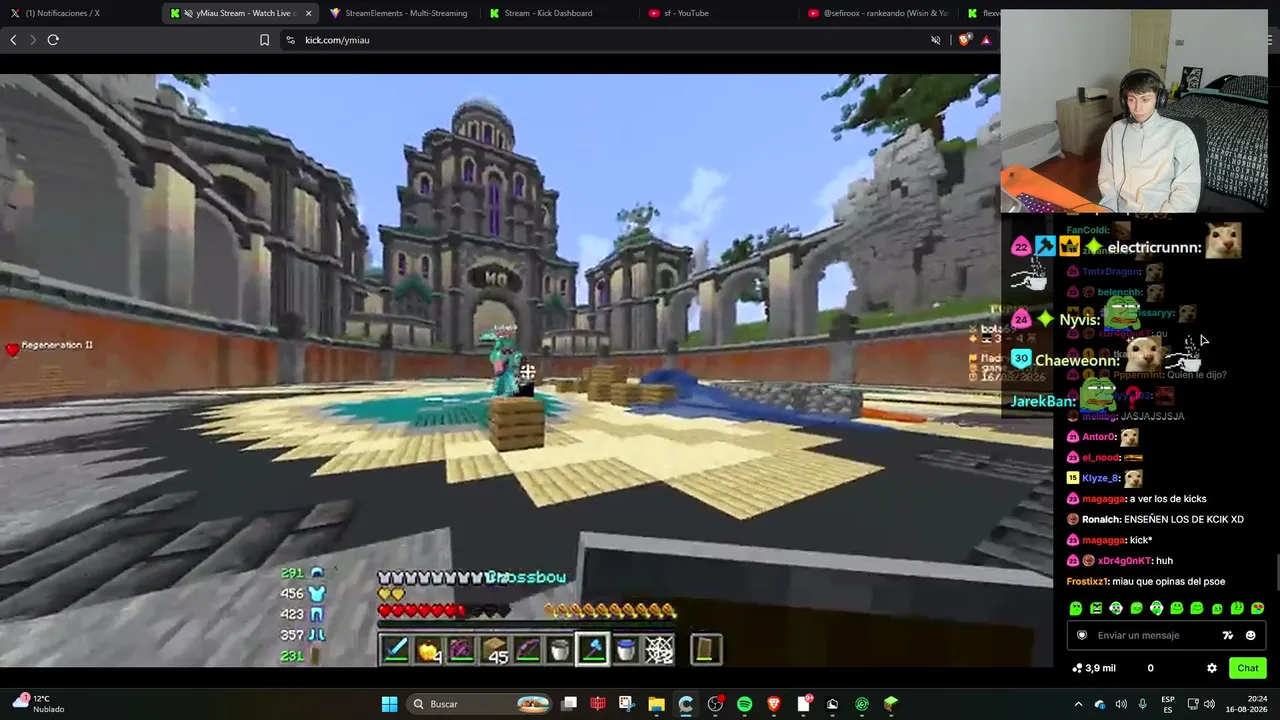
Task: Insert the angry square green emote
Action: click(1096, 608)
